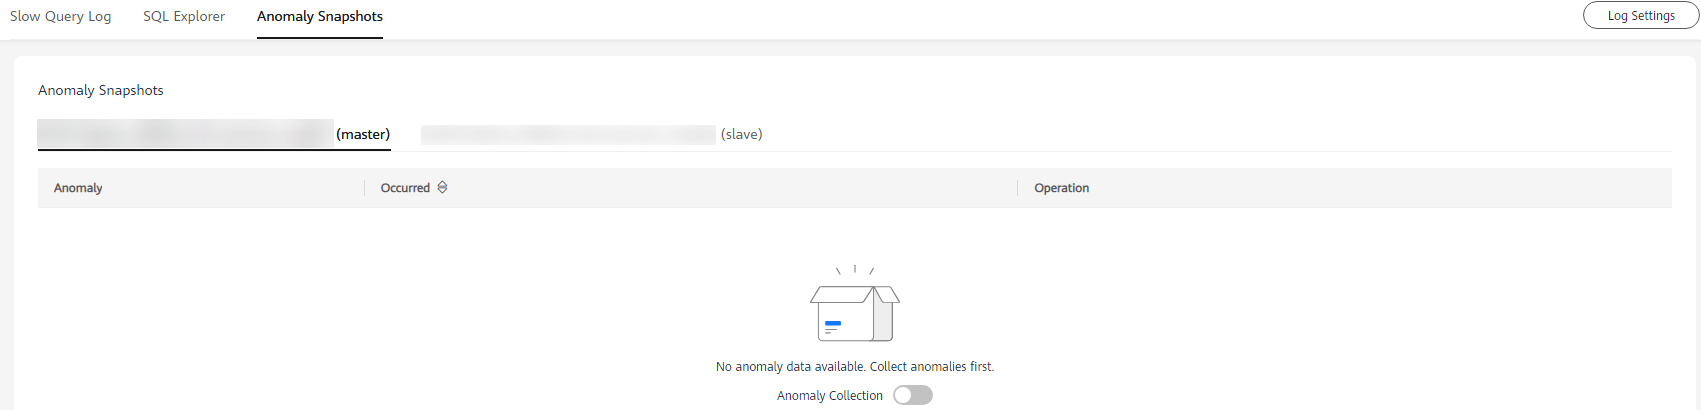Click the Anomaly Snapshots section heading

(x=101, y=90)
